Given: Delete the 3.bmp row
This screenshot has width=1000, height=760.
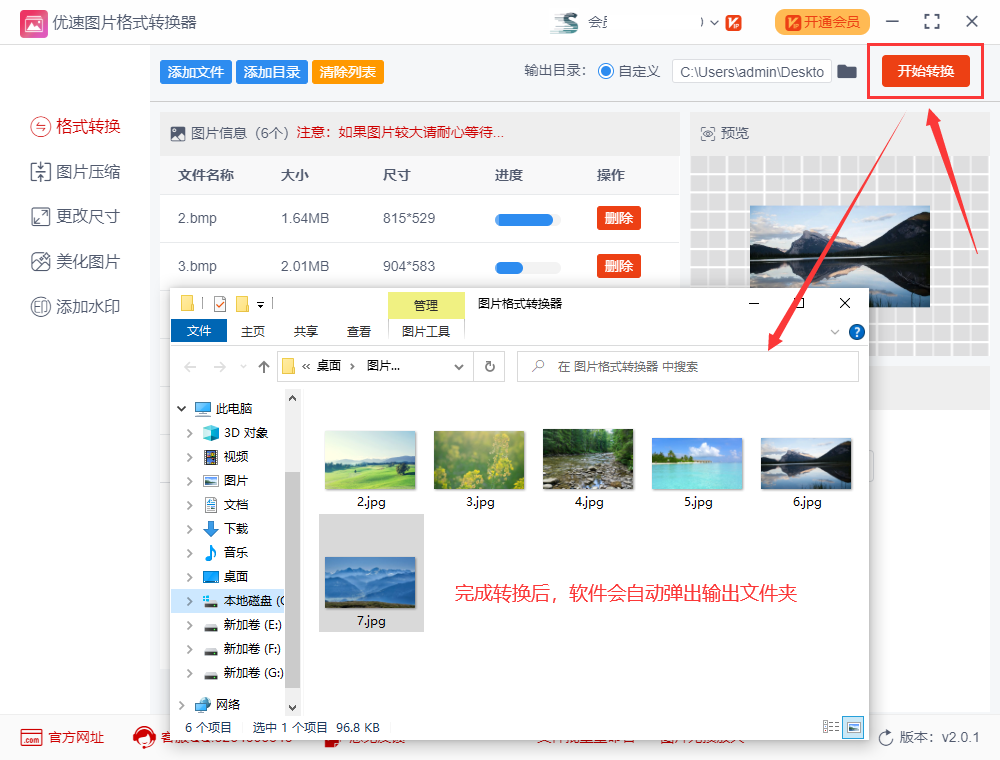Looking at the screenshot, I should point(619,266).
